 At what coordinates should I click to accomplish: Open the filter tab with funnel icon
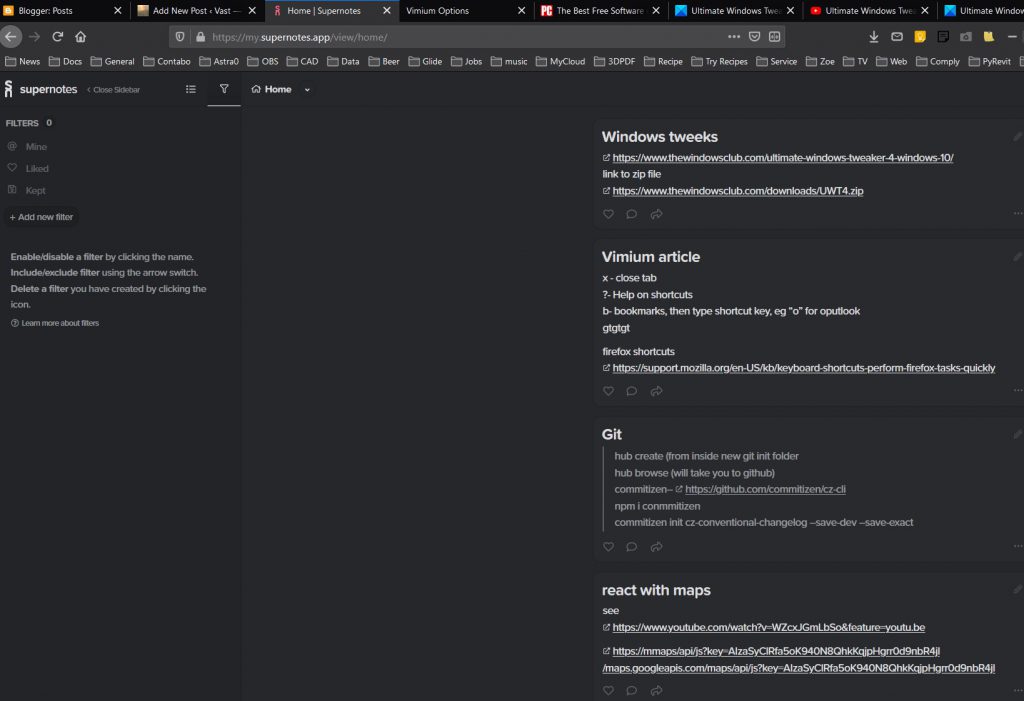point(224,89)
